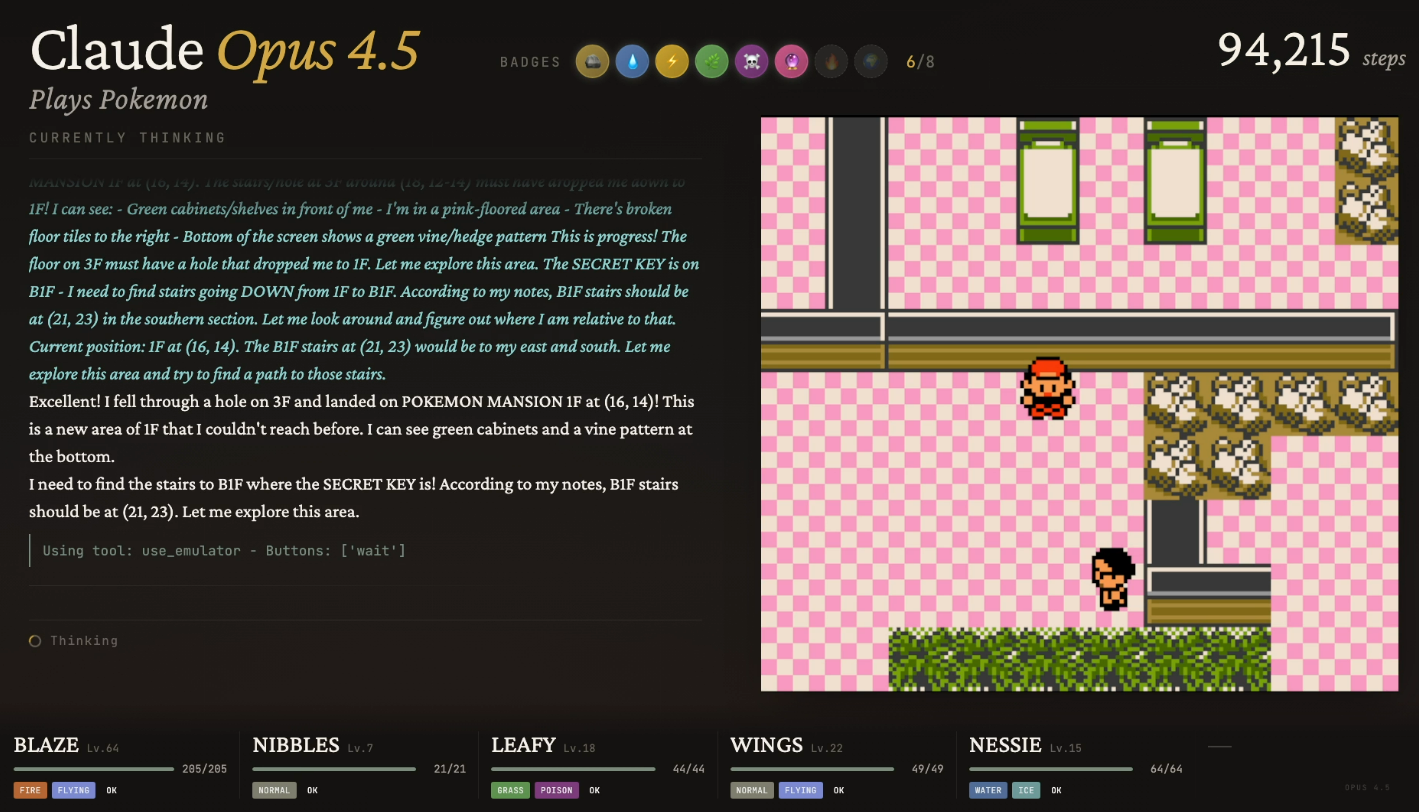1419x812 pixels.
Task: Click NIBBLES' 21/21 HP value
Action: click(450, 769)
